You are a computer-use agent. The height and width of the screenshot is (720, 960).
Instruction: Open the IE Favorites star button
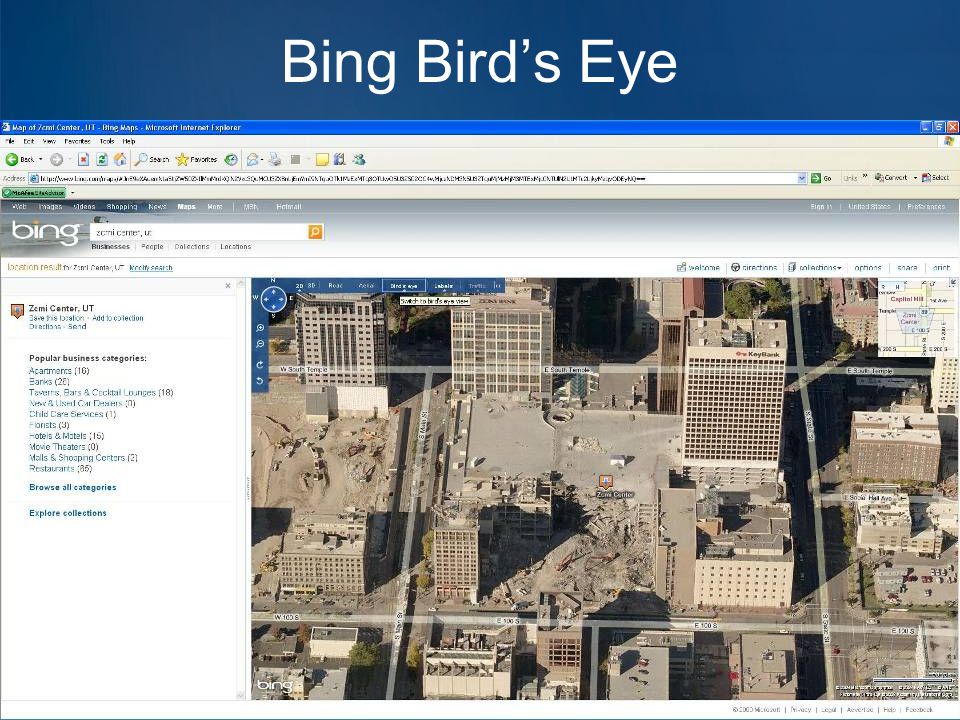pos(197,160)
